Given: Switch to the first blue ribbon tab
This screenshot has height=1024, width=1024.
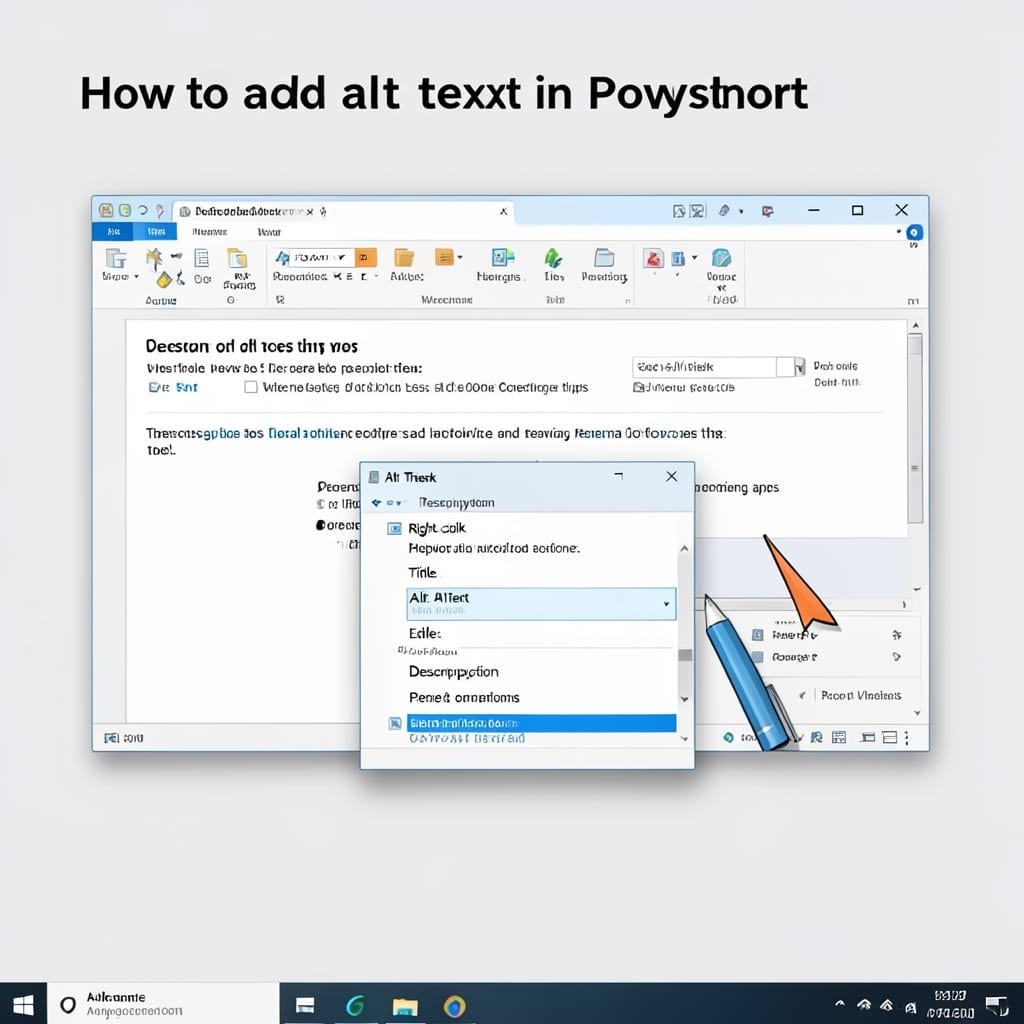Looking at the screenshot, I should point(113,231).
